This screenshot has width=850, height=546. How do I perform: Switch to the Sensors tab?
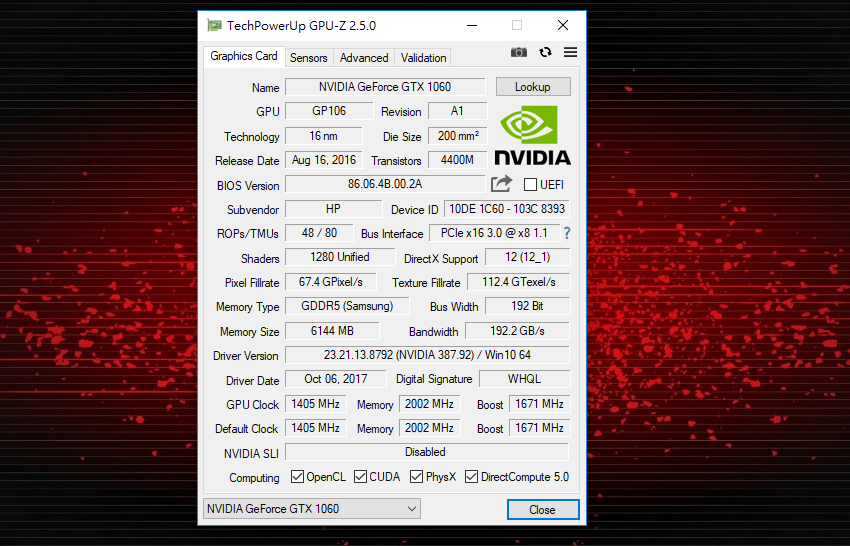pyautogui.click(x=308, y=57)
